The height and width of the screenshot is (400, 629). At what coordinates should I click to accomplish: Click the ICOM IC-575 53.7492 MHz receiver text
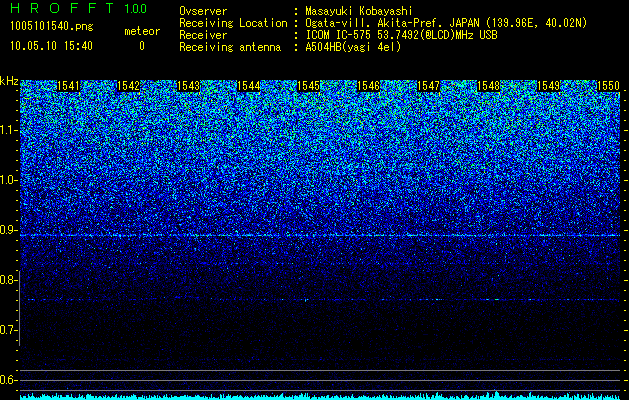pyautogui.click(x=401, y=35)
